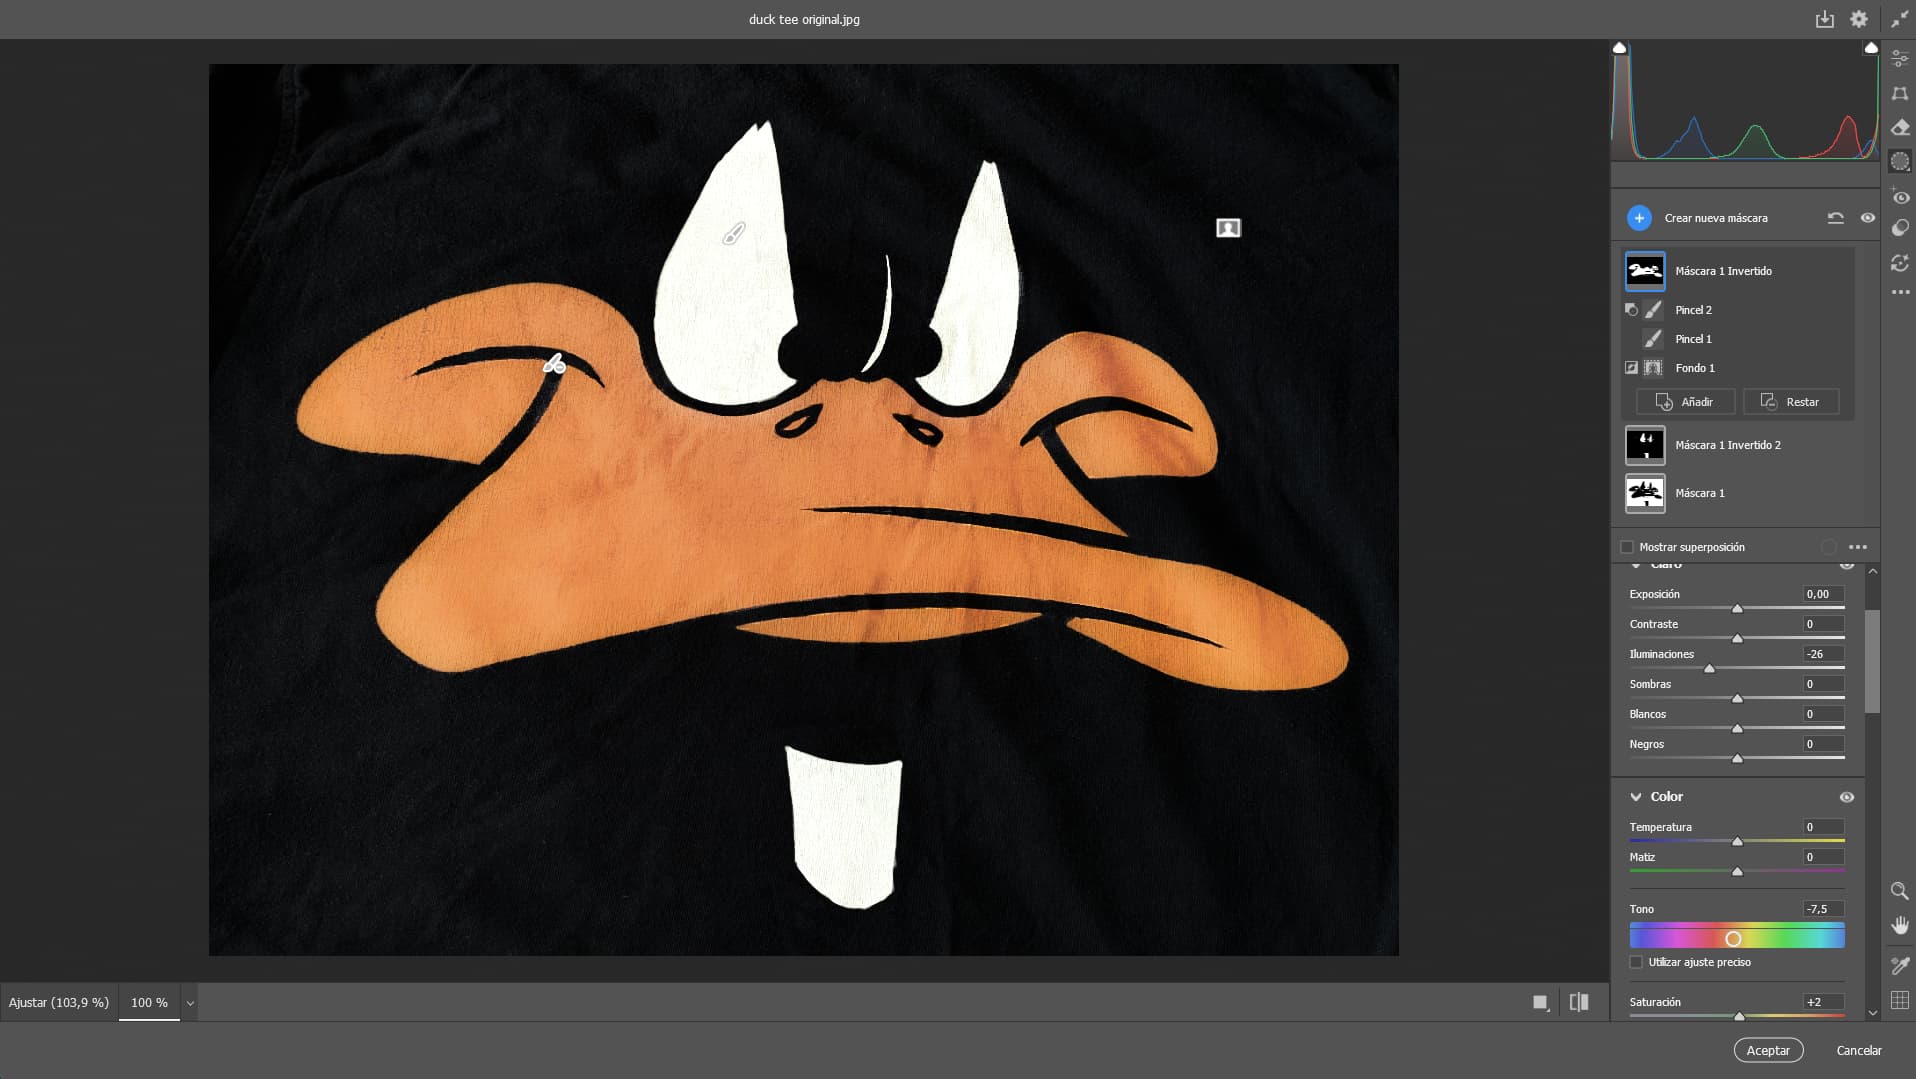
Task: Select the brush pin on the left beak
Action: tap(554, 364)
